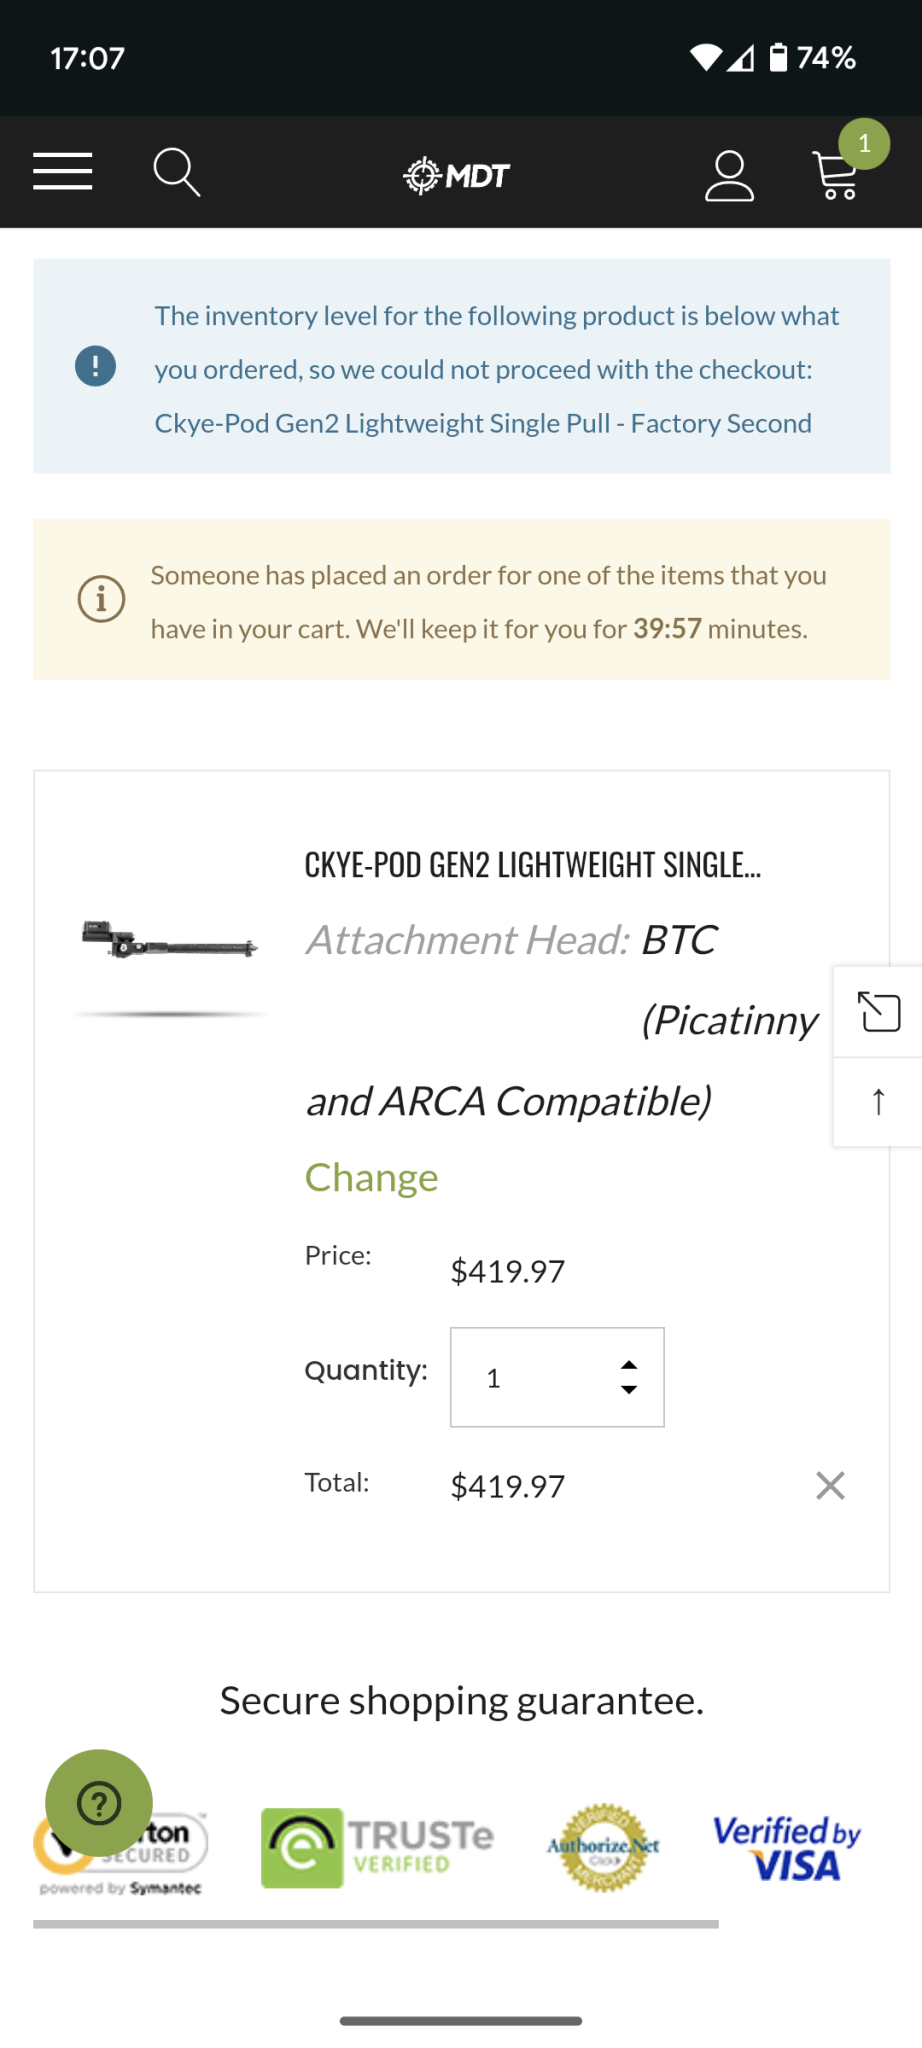
Task: Open the CKYE-POD GEN2 LIGHTWEIGHT product title
Action: [x=532, y=865]
